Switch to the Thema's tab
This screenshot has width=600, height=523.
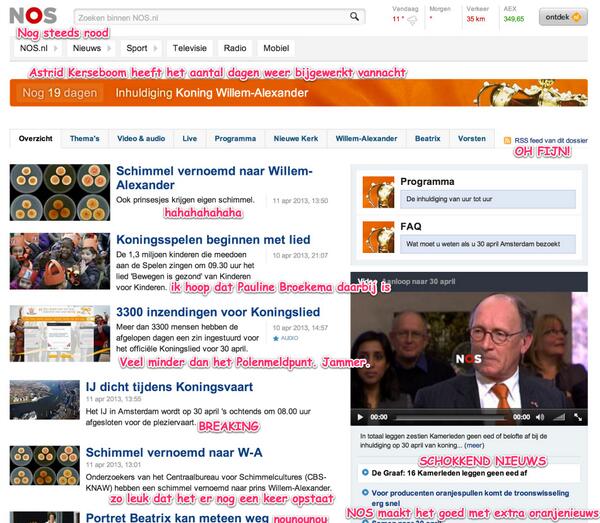85,138
